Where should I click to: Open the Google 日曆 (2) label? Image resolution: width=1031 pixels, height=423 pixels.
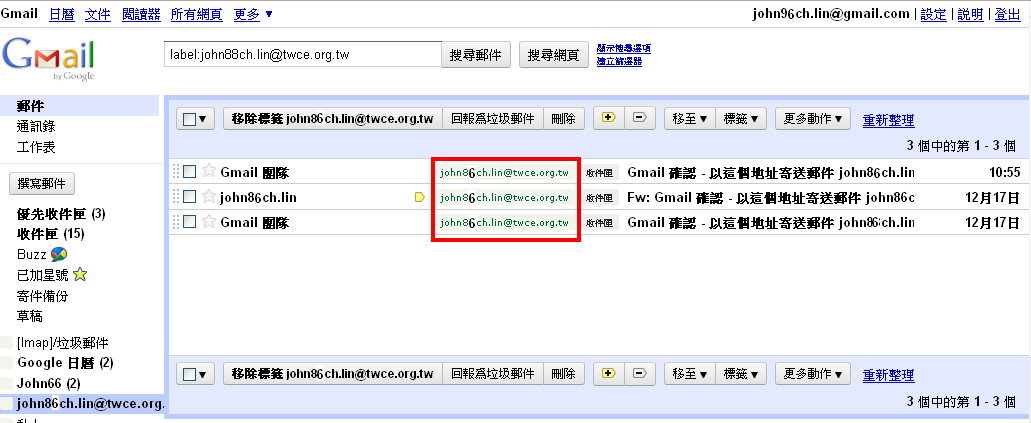(65, 362)
